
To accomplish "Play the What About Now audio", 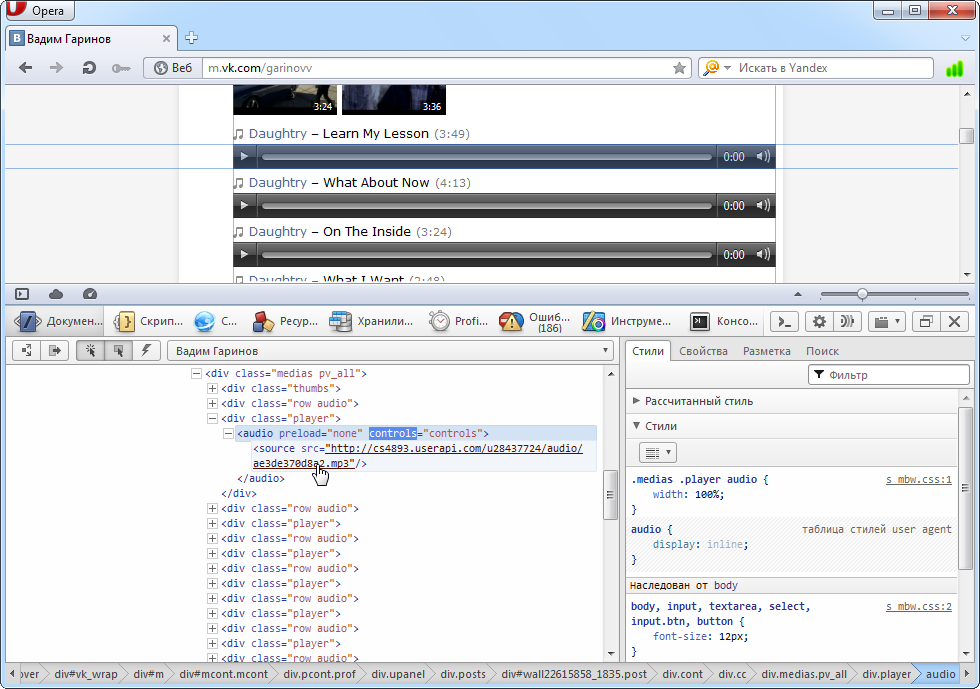I will (244, 205).
